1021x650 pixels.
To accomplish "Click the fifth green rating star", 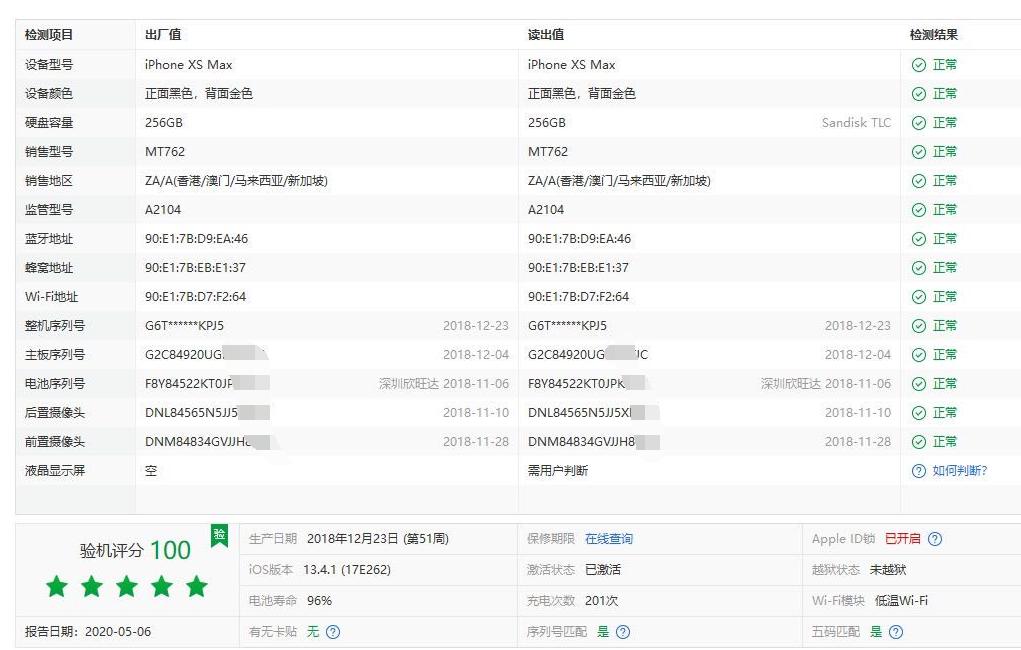I will pos(197,587).
